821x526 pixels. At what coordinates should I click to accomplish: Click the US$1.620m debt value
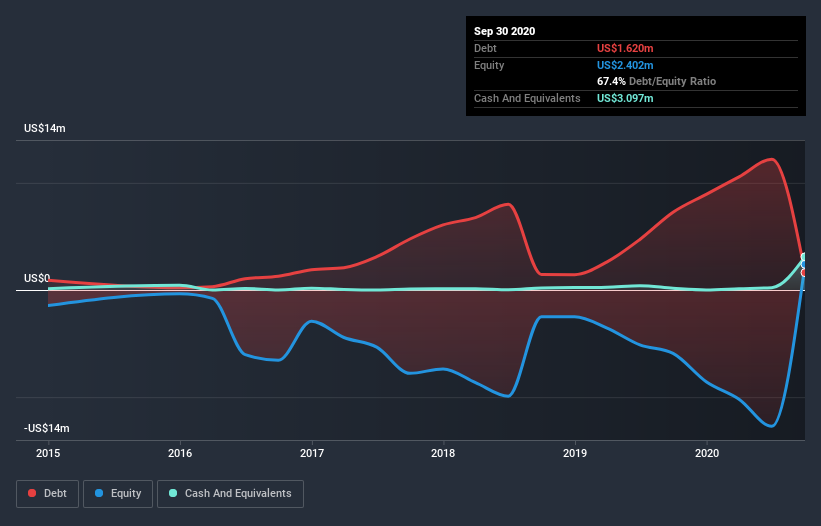[x=625, y=48]
